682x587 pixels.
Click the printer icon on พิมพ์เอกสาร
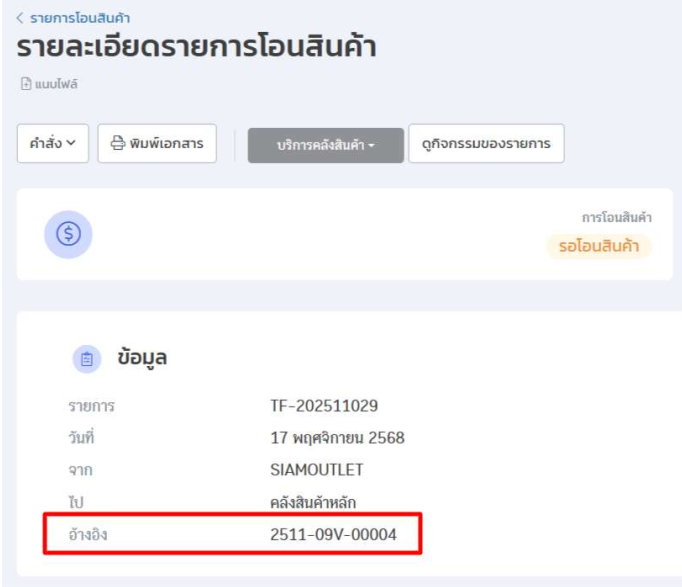117,144
